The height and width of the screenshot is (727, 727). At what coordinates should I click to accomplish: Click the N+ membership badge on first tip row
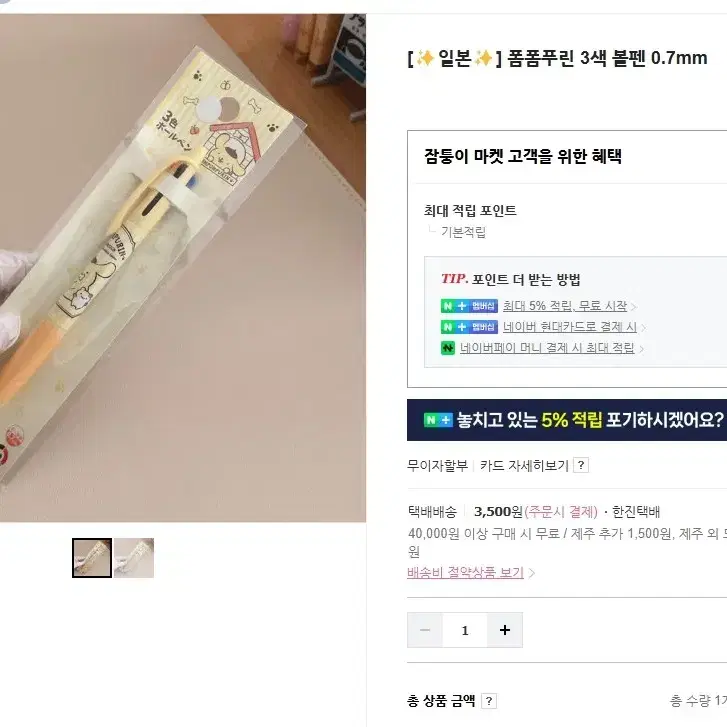[469, 306]
